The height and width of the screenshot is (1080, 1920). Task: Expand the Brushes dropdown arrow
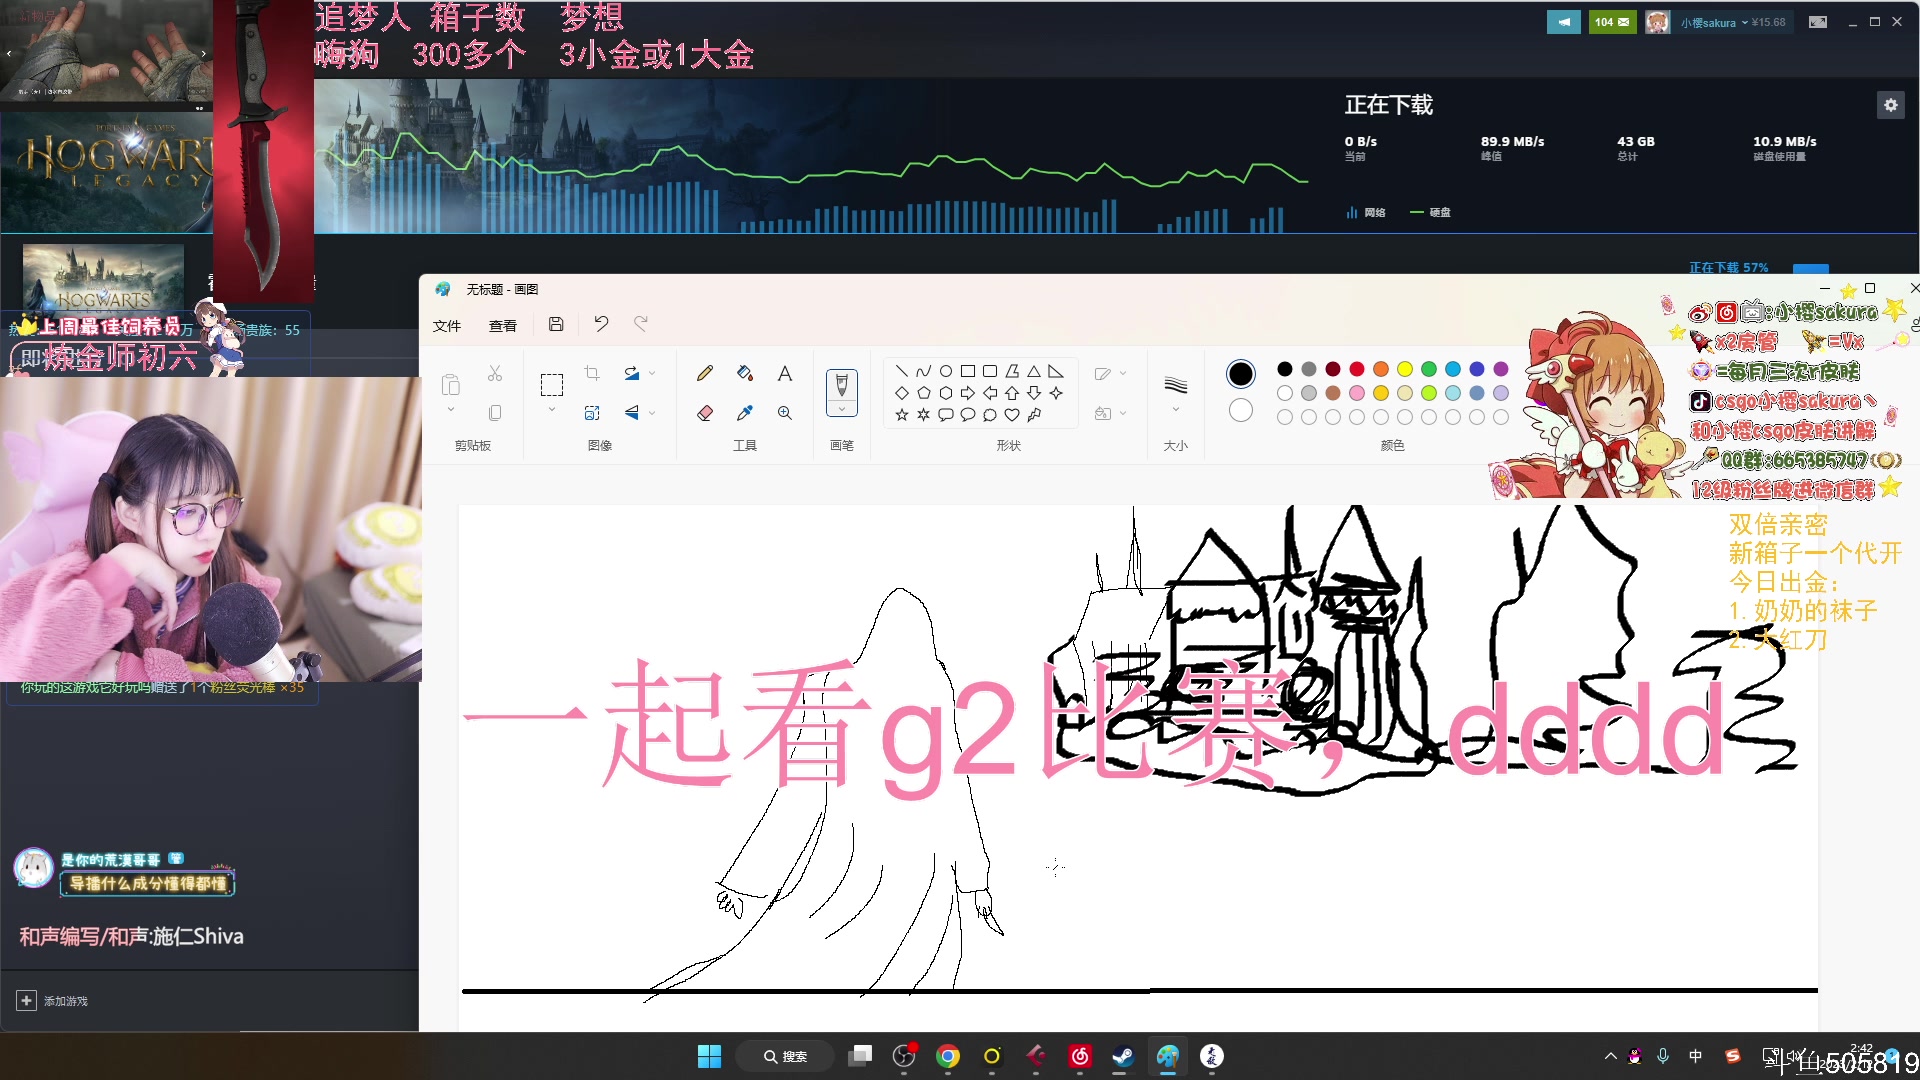click(x=842, y=409)
